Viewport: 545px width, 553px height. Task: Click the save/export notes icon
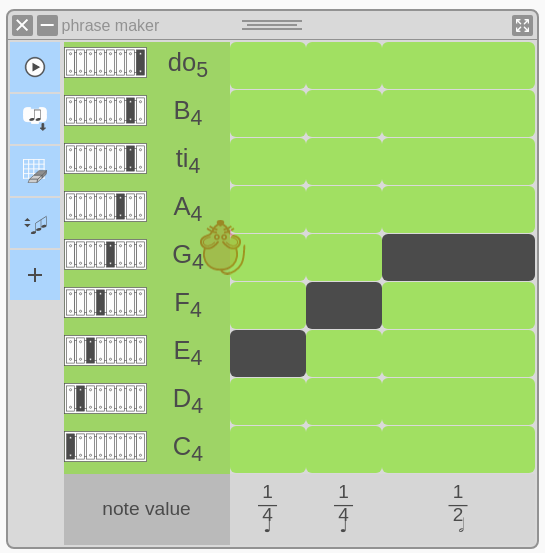pyautogui.click(x=35, y=119)
